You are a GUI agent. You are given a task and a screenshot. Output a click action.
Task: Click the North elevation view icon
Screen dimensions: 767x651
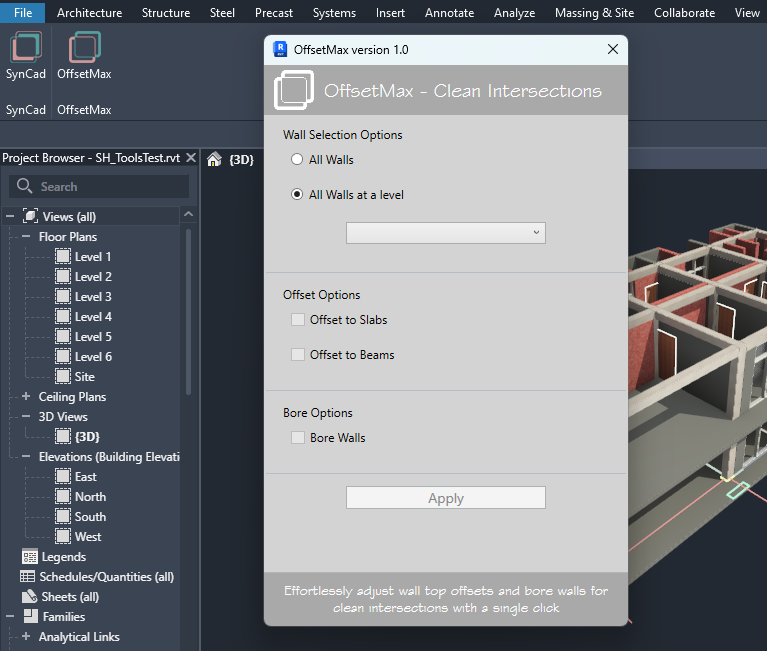pyautogui.click(x=63, y=496)
